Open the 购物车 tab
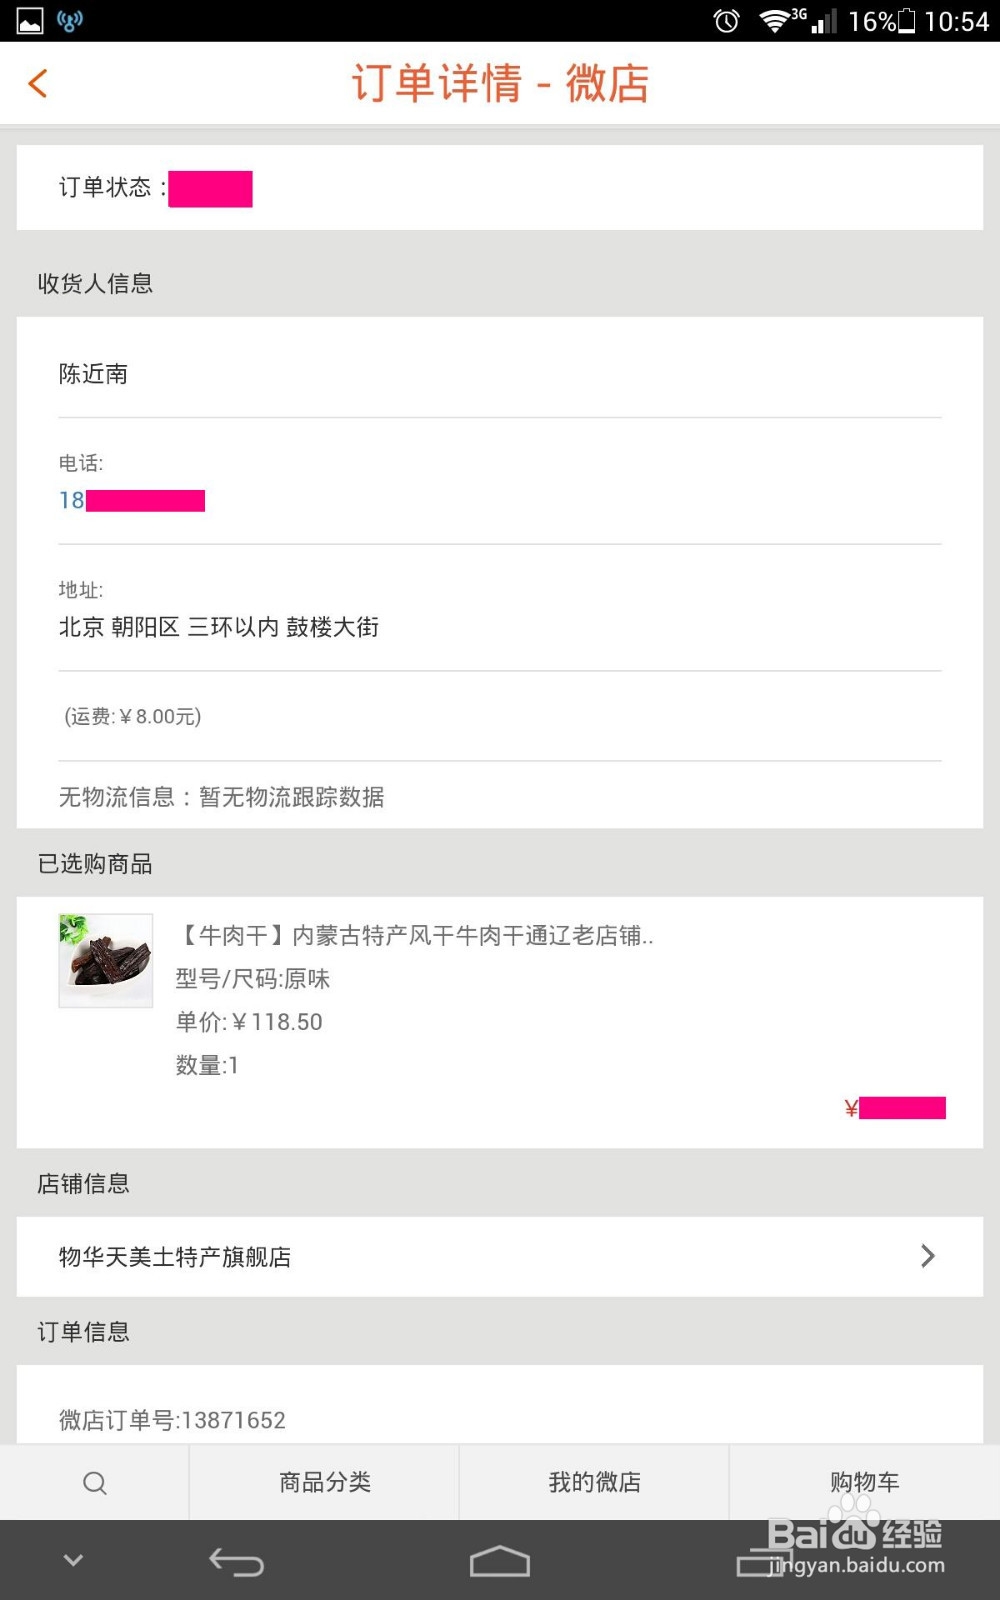The image size is (1000, 1600). pyautogui.click(x=865, y=1482)
